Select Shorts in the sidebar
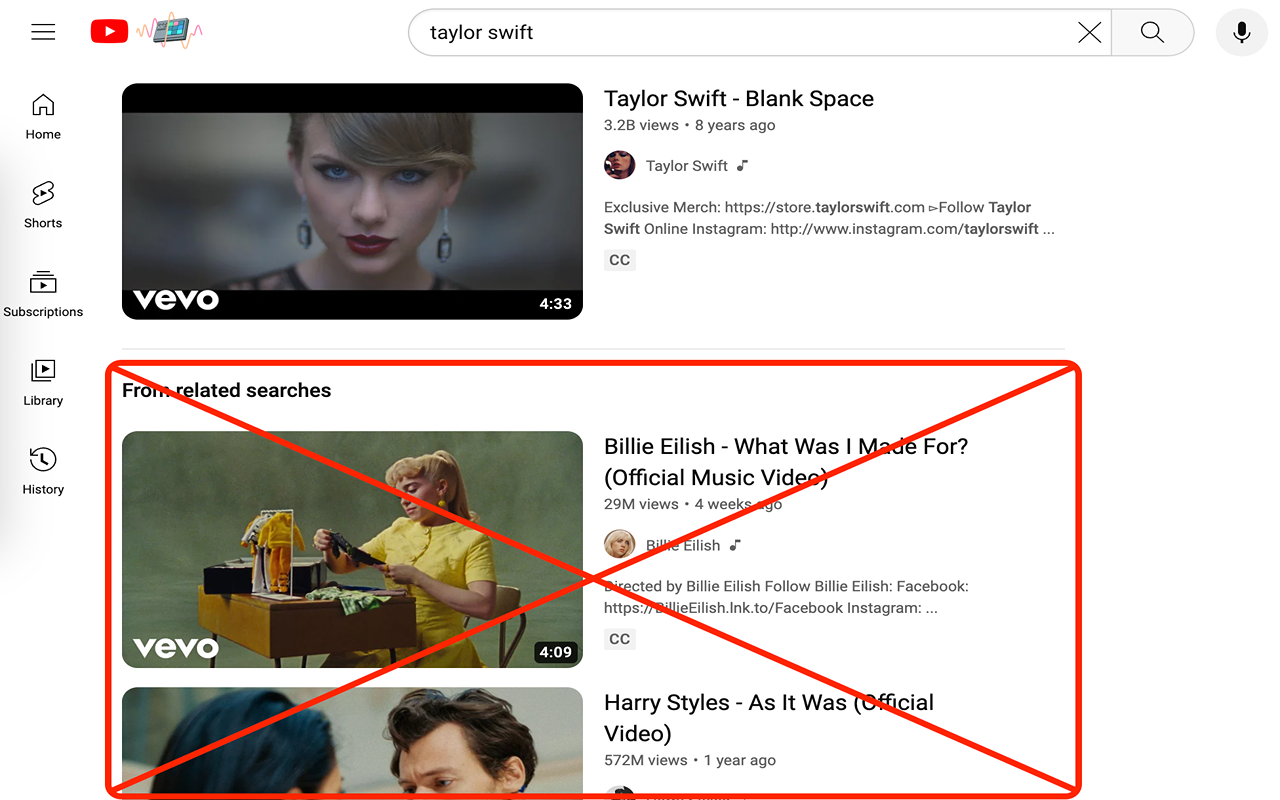This screenshot has width=1280, height=800. click(x=42, y=204)
